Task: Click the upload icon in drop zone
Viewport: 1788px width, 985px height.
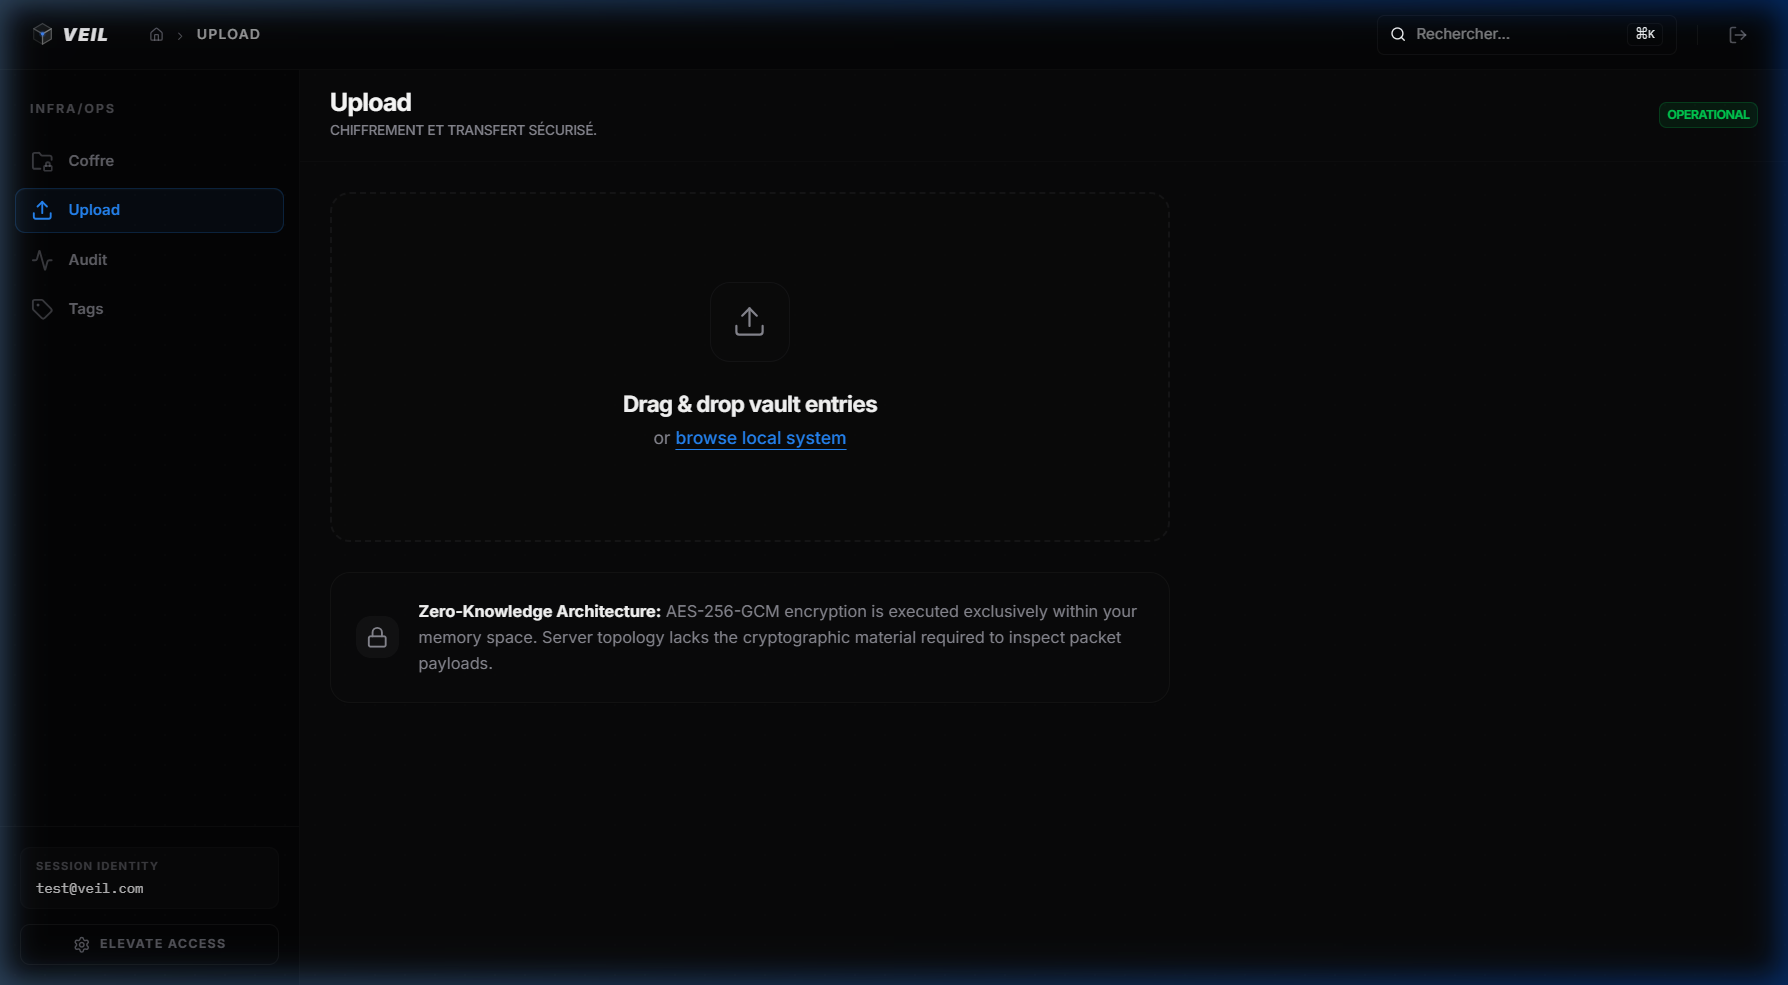Action: point(749,321)
